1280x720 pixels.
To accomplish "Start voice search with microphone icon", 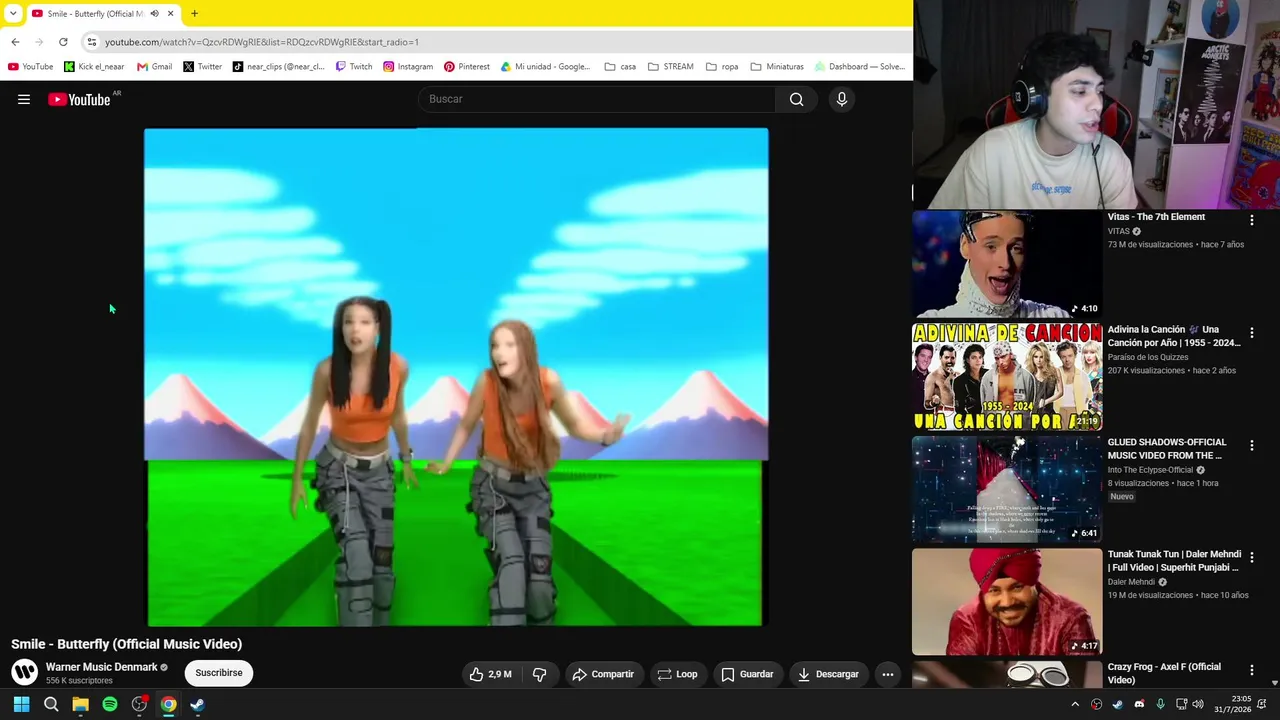I will pos(842,99).
